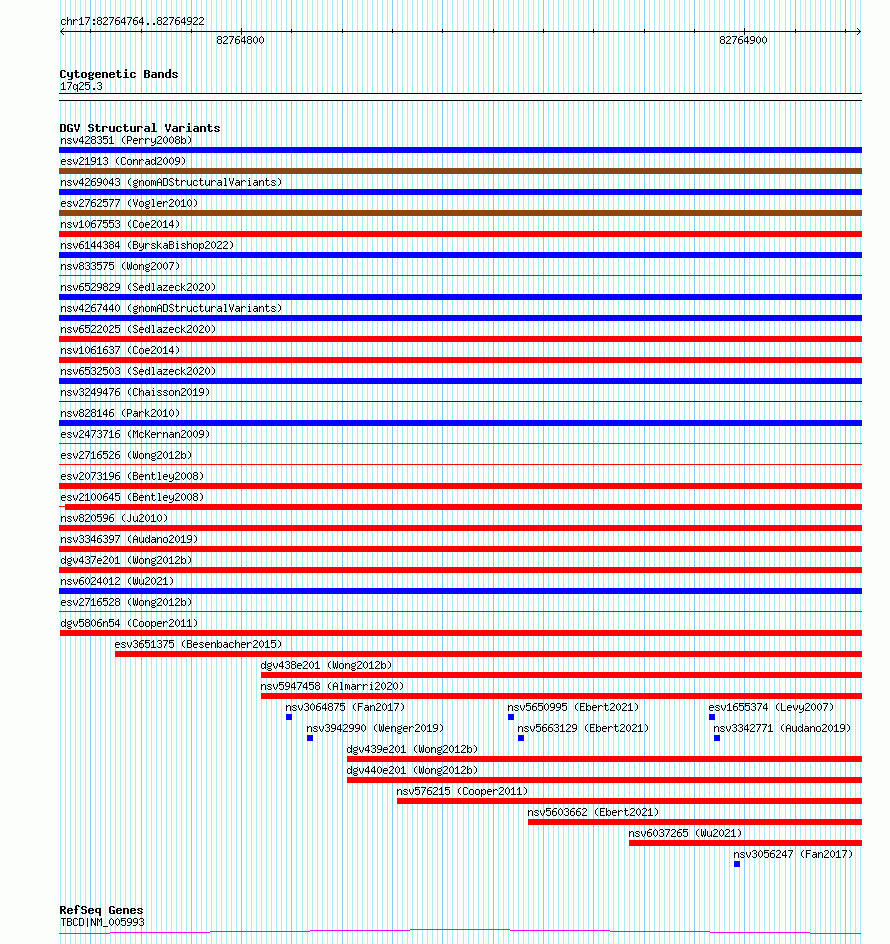
Task: Click the nsv828146 (Park2010) label
Action: click(x=120, y=414)
